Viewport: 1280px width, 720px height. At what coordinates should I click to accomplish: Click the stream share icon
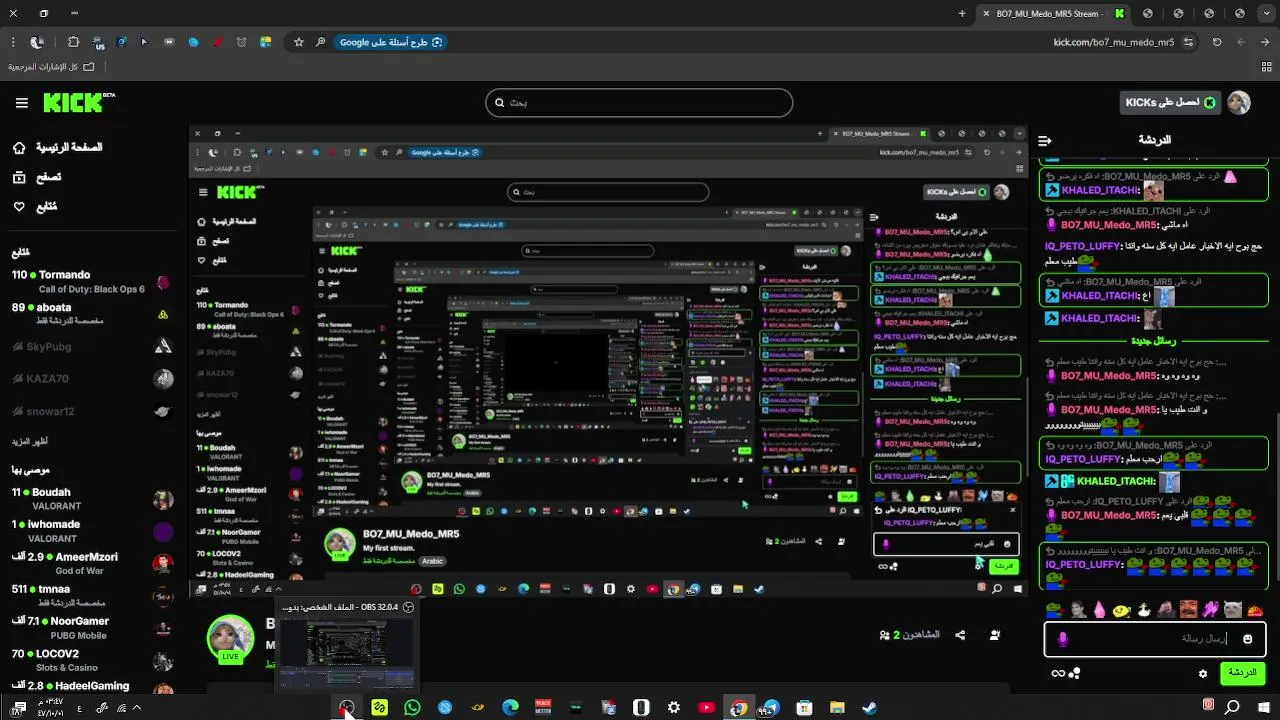(960, 635)
